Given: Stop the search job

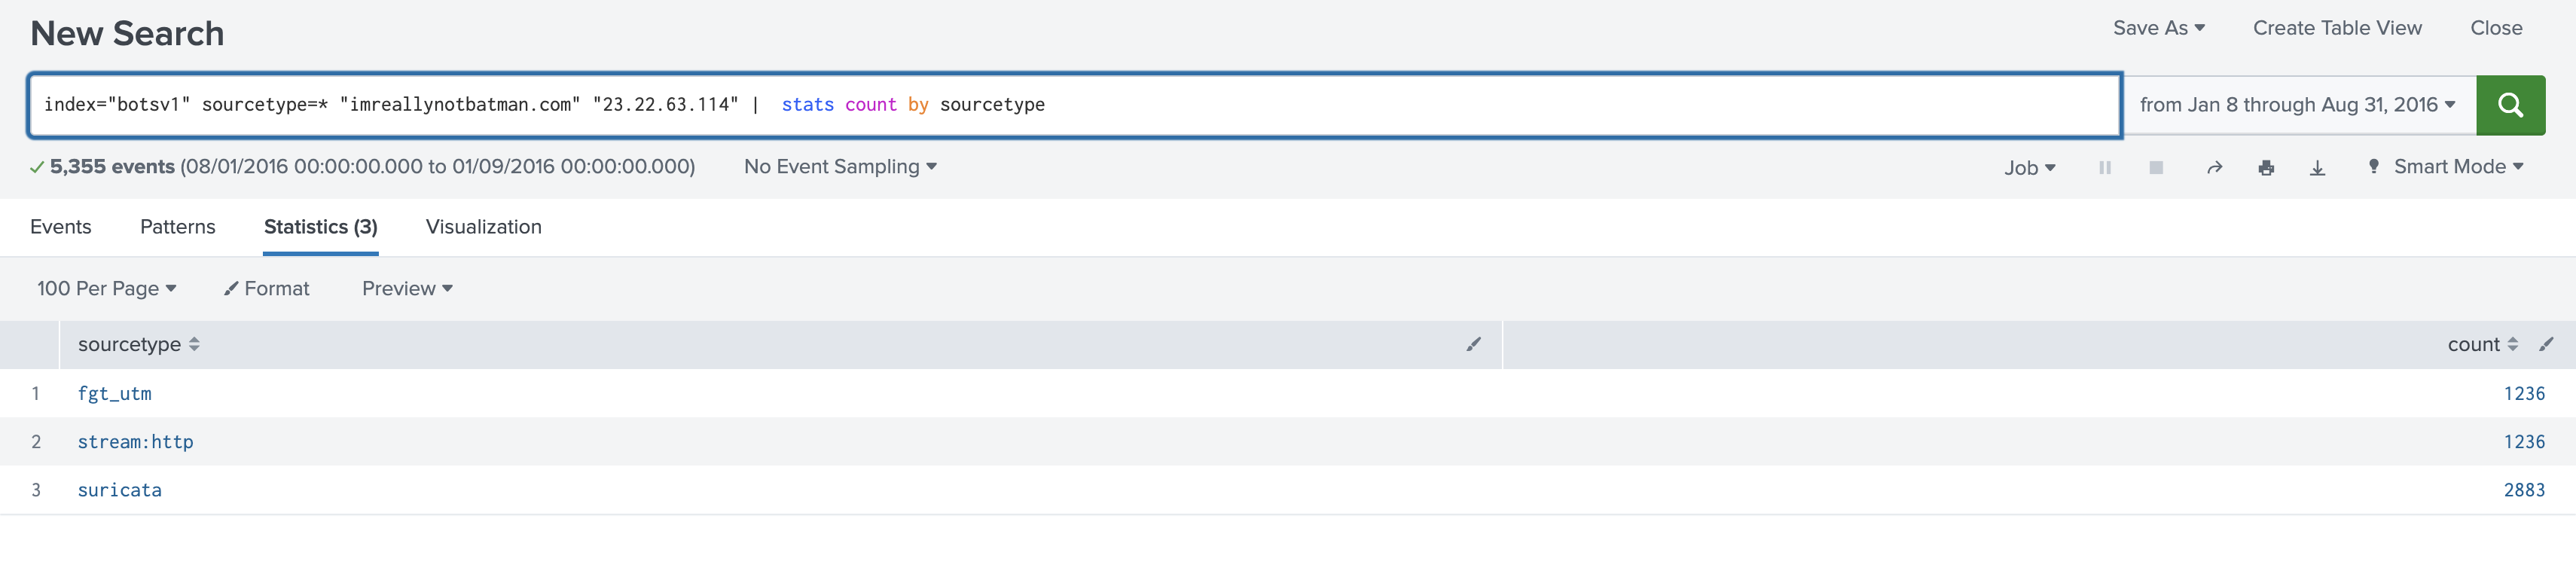Looking at the screenshot, I should pyautogui.click(x=2155, y=167).
